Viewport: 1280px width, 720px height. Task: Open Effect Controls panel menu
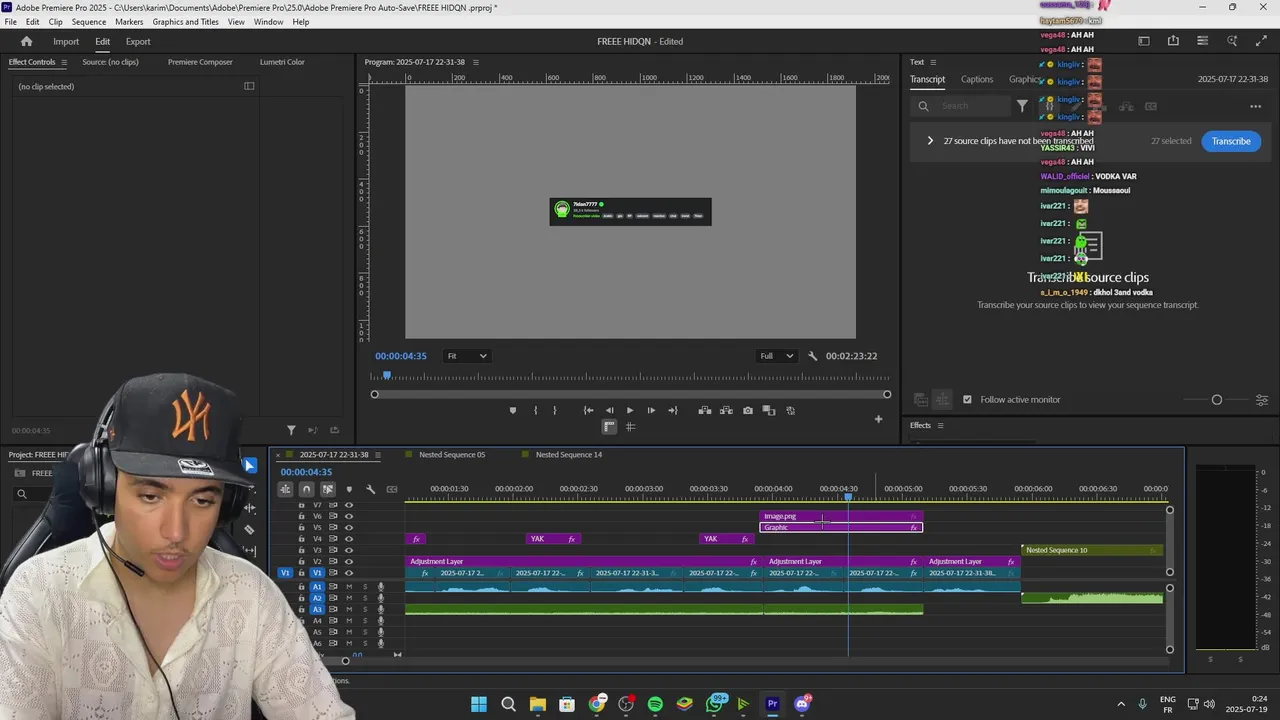[64, 62]
